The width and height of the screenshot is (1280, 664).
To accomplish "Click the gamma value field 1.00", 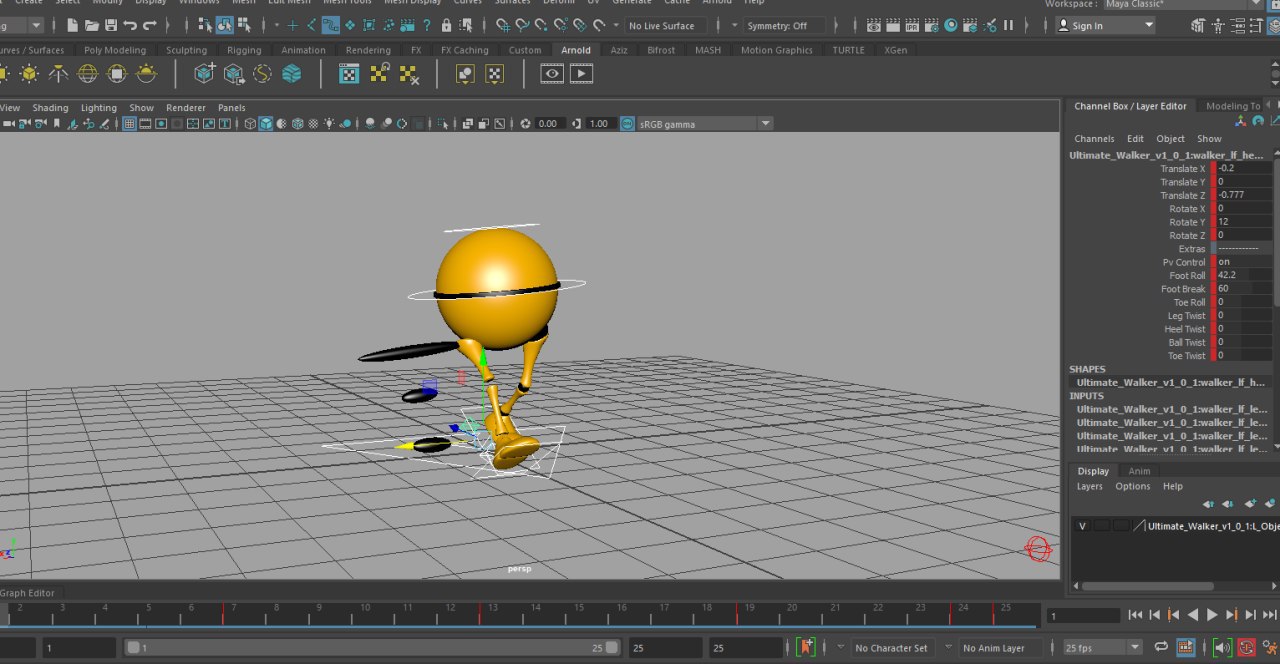I will pos(599,123).
